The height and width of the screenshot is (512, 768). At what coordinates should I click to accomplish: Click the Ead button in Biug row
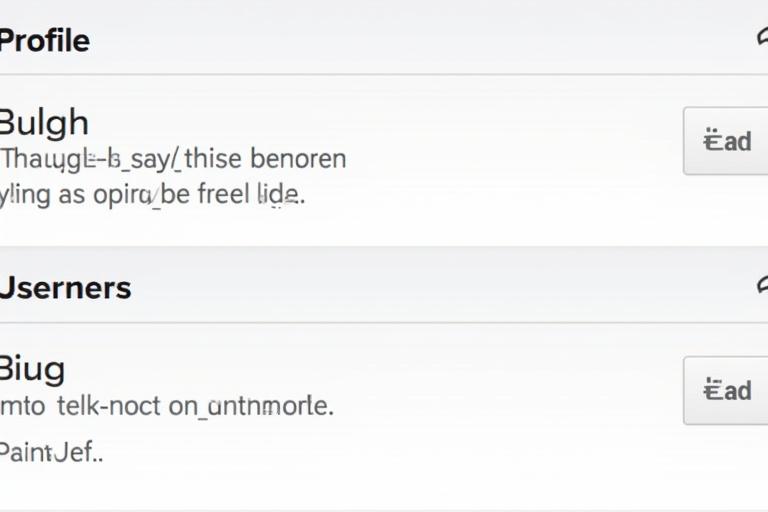[726, 390]
